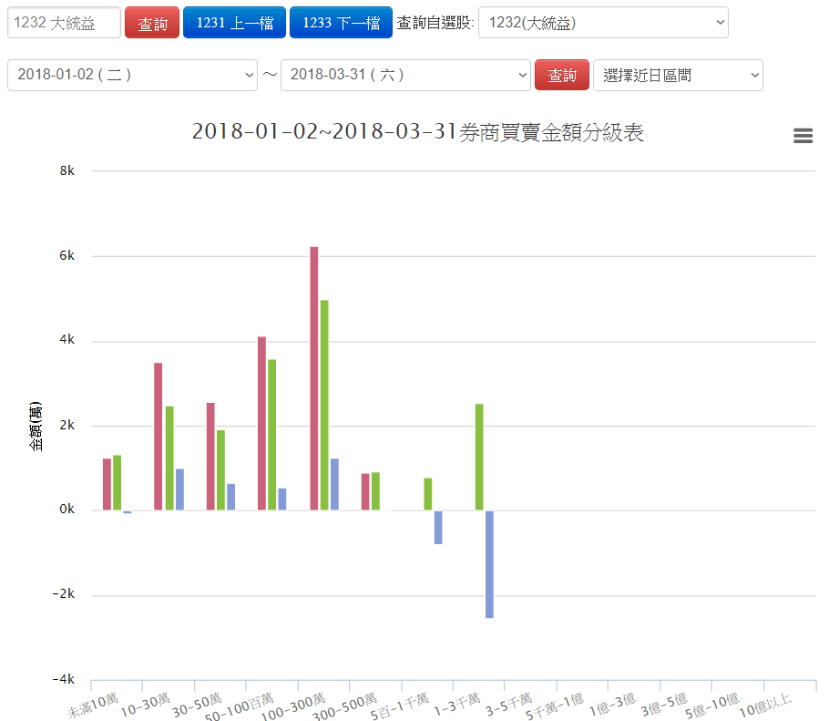This screenshot has width=839, height=721.
Task: Open the start date 2018-01-02 dropdown
Action: 132,75
